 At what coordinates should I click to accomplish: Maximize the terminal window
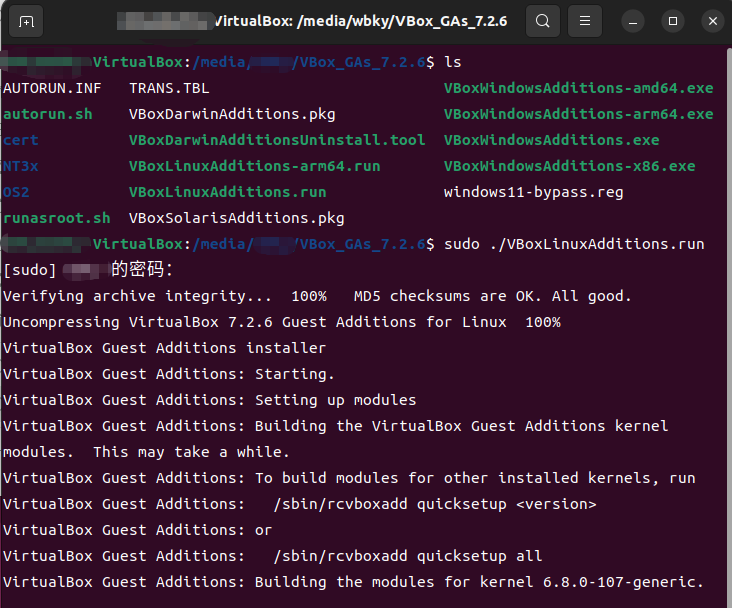(x=673, y=21)
